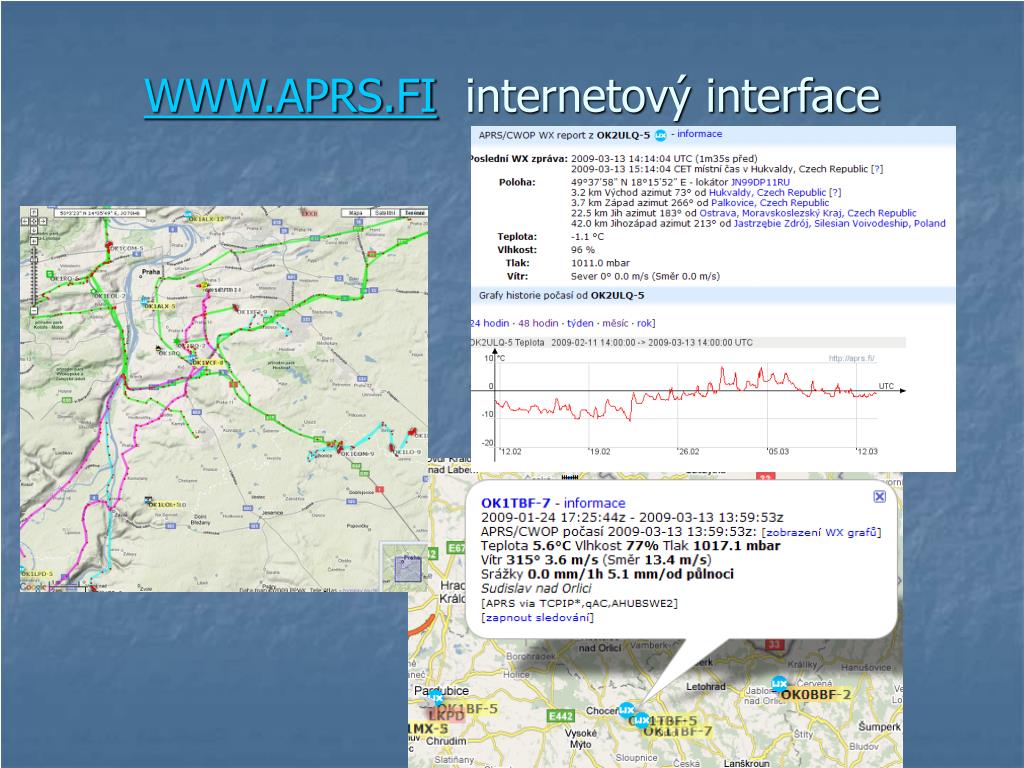Viewport: 1024px width, 768px height.
Task: Show the rok weather graph
Action: (645, 323)
